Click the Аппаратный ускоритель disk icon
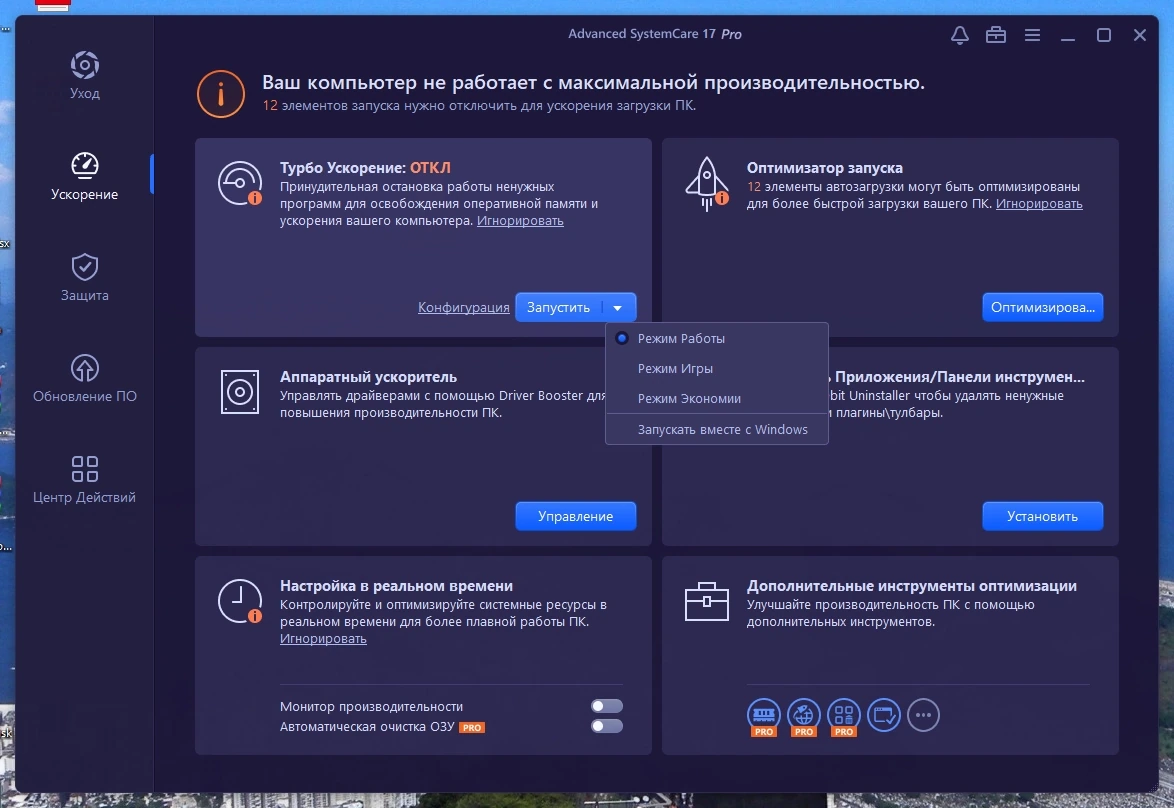The image size is (1174, 808). pyautogui.click(x=240, y=392)
